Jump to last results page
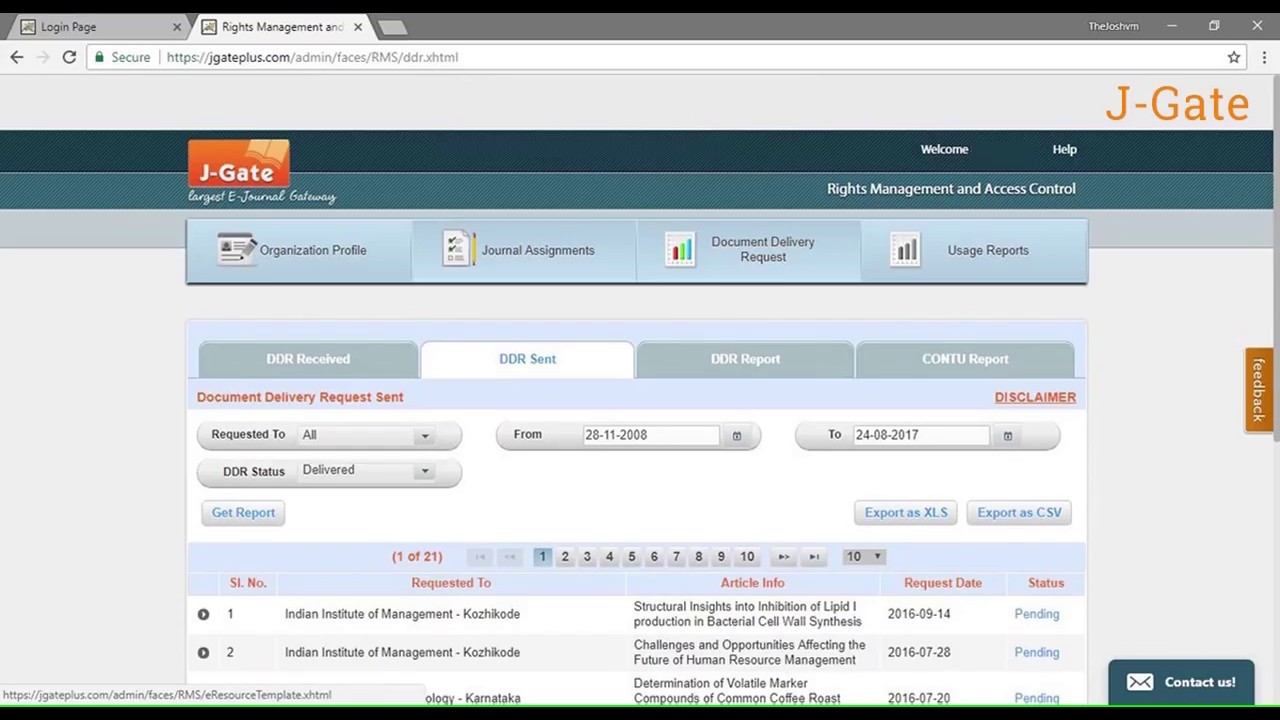 pyautogui.click(x=814, y=557)
